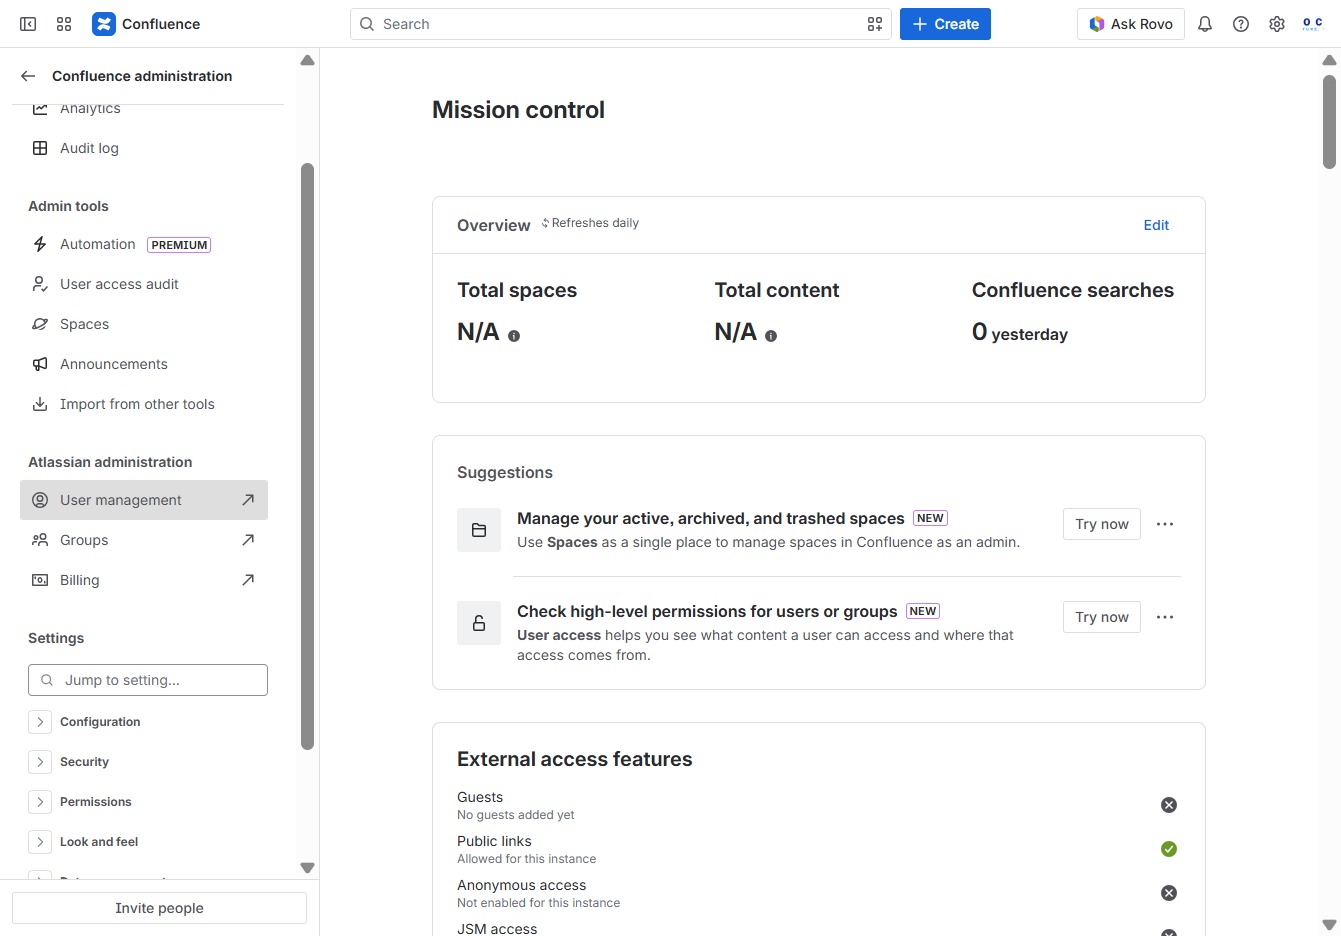Screen dimensions: 1341x936
Task: Click external link arrow next to User management
Action: point(248,500)
